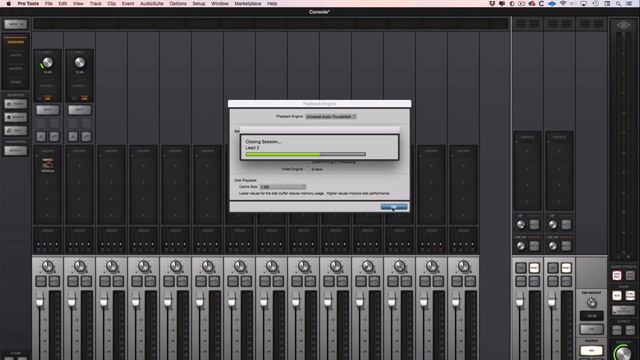Click OK in the Playback Engine dialog

(x=394, y=207)
